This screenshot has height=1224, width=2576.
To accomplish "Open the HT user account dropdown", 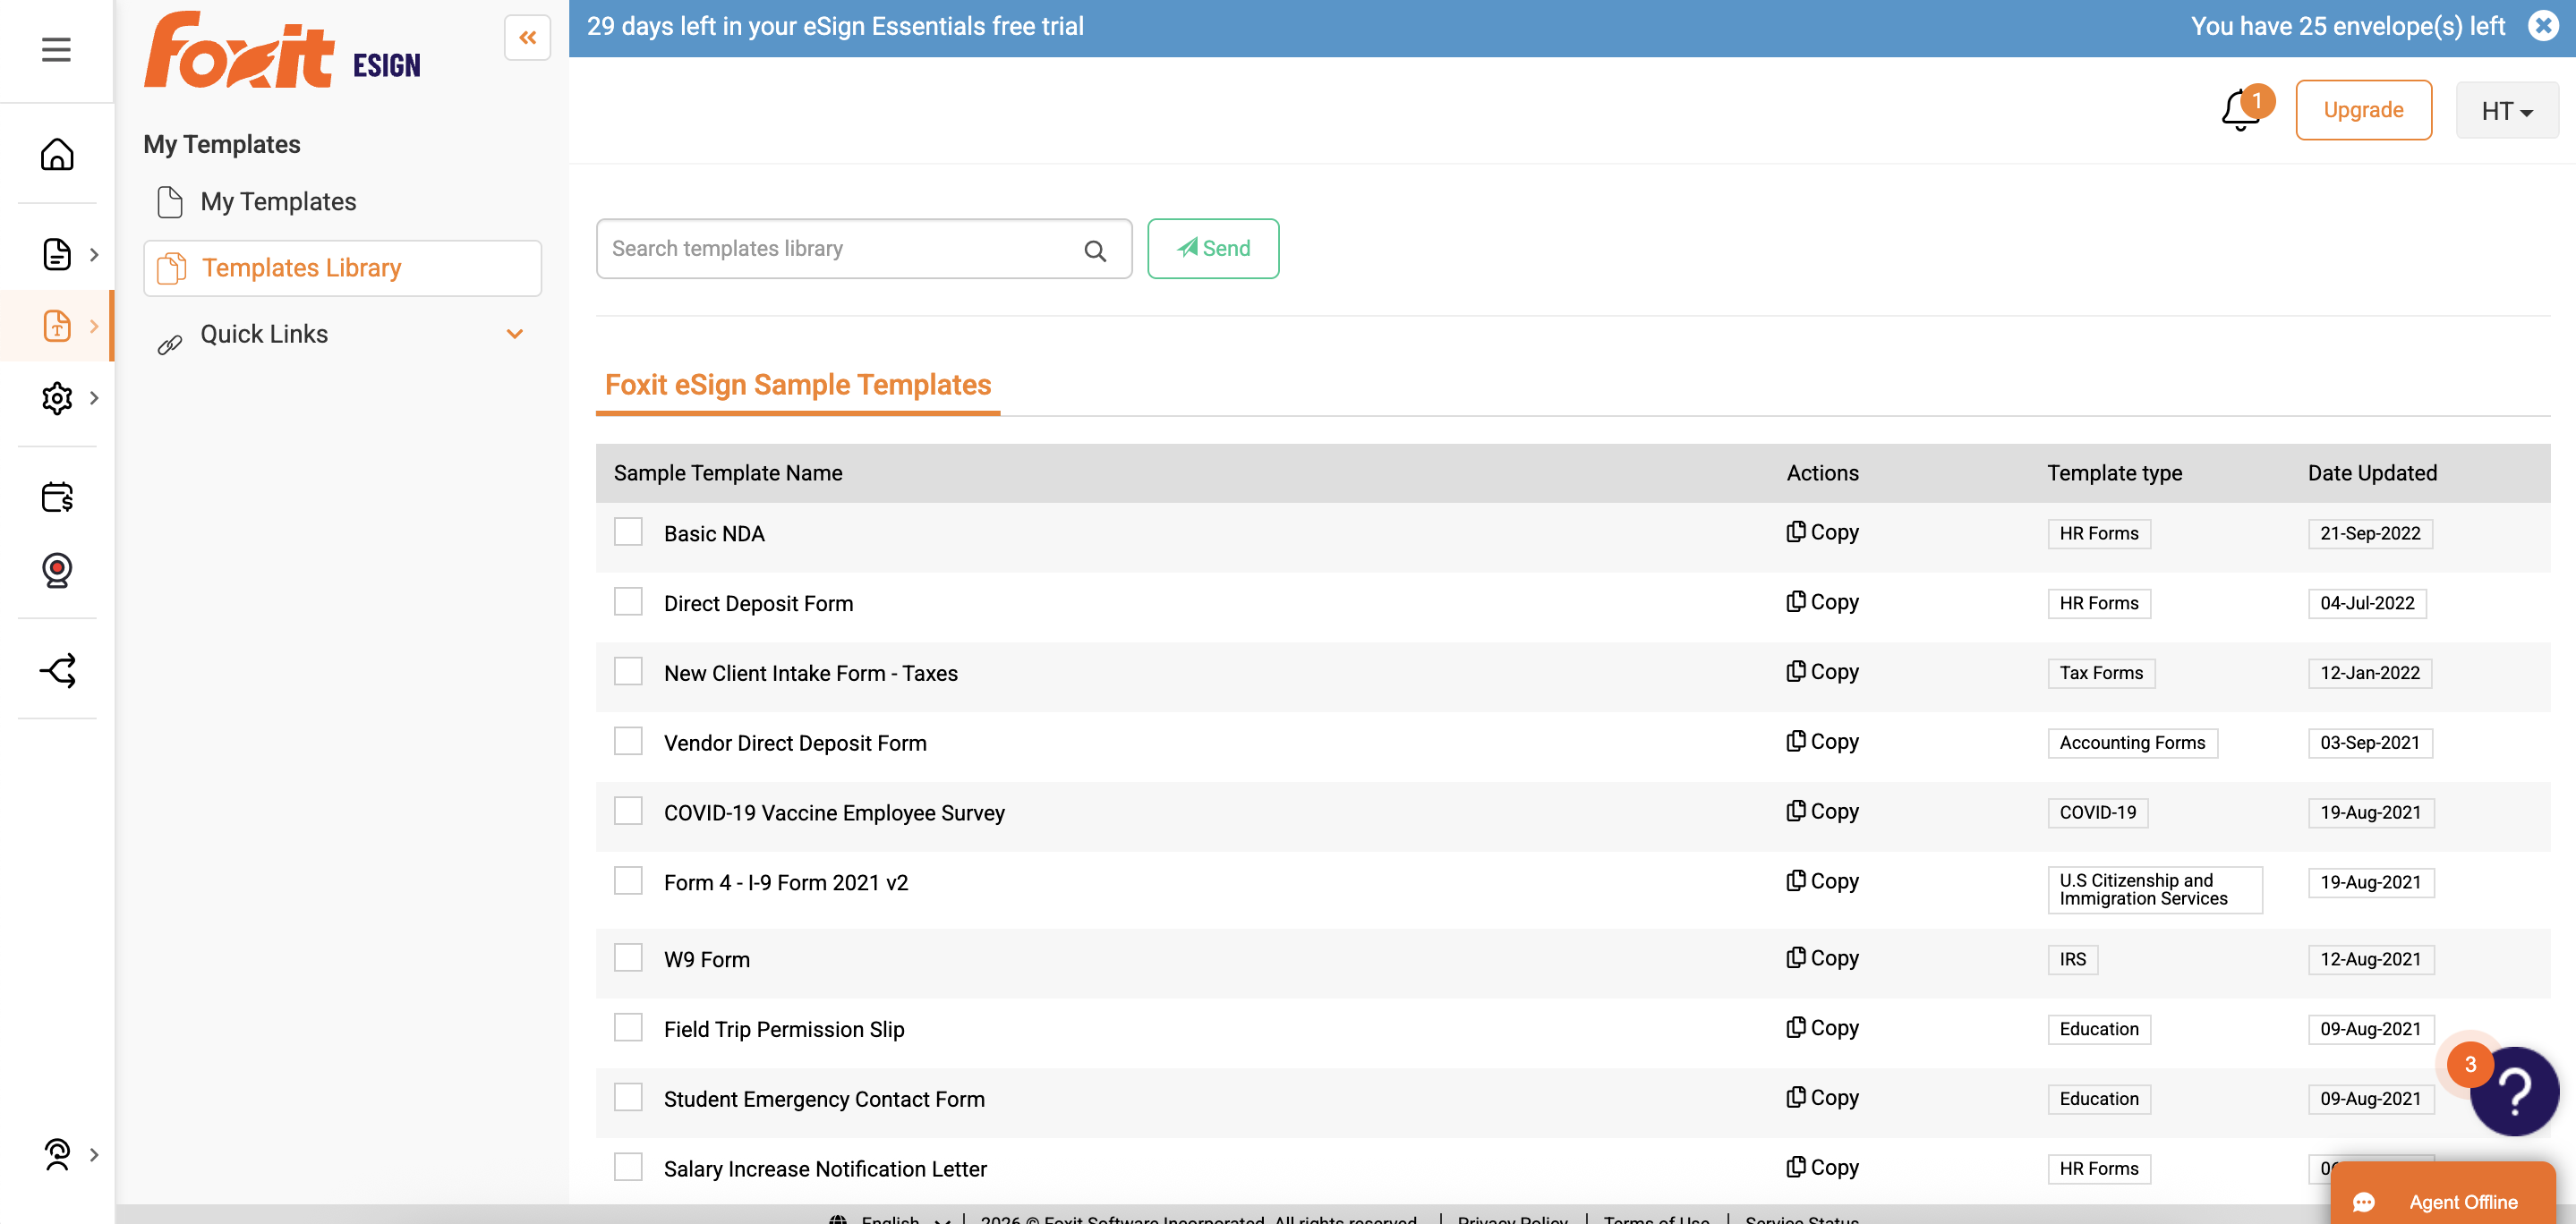I will (2506, 111).
